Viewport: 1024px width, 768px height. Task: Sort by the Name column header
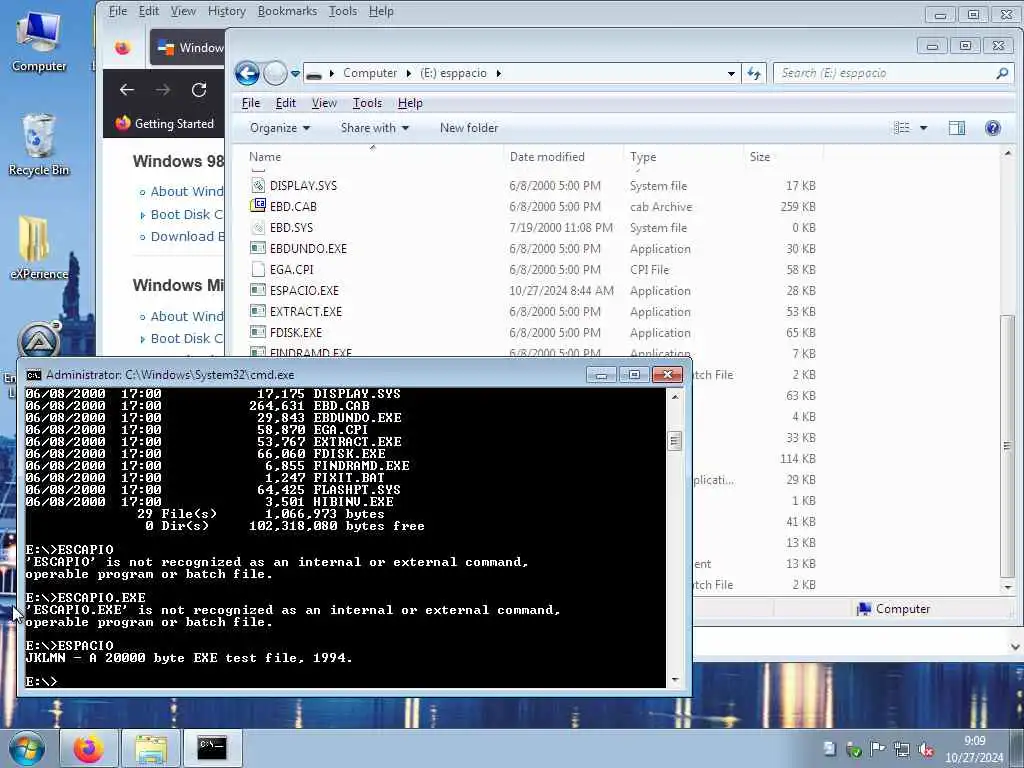(374, 157)
